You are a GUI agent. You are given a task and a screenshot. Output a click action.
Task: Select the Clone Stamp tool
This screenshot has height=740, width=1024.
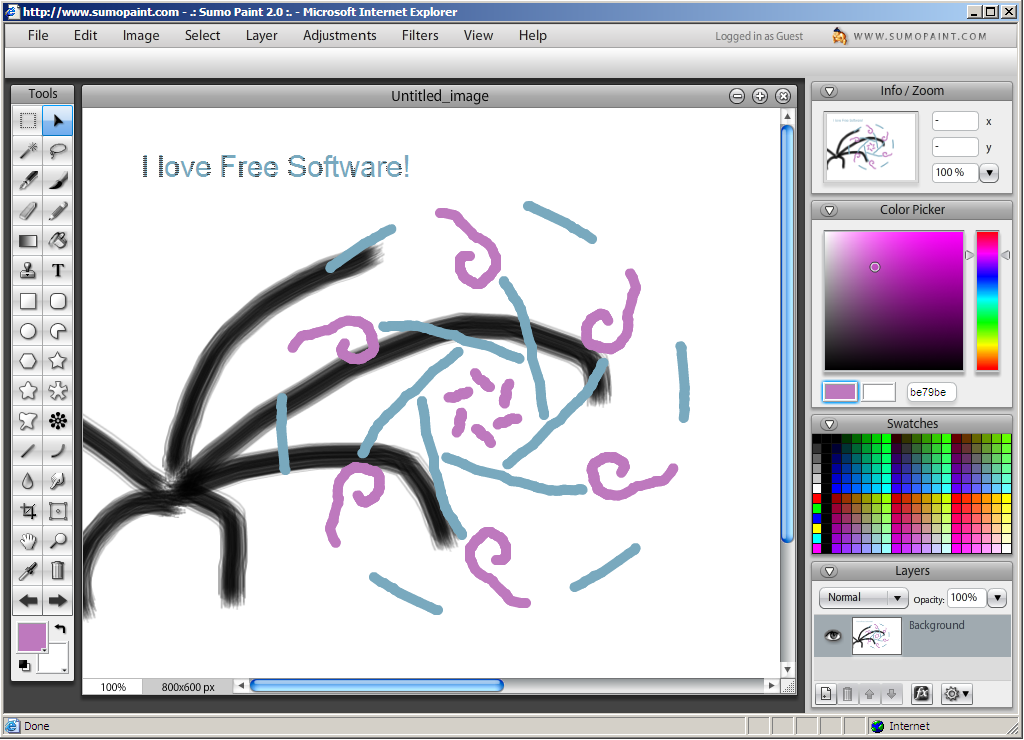pos(27,270)
